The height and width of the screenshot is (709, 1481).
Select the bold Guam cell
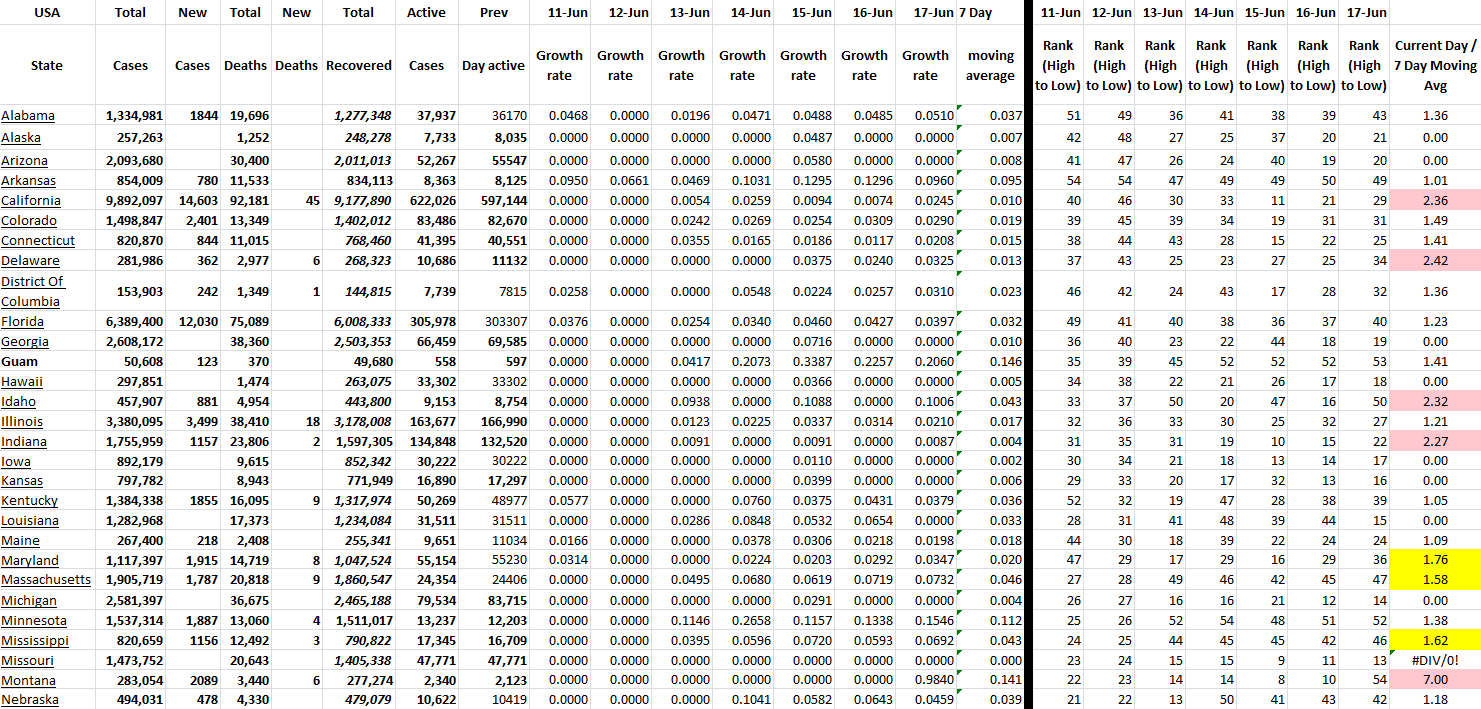pos(19,361)
